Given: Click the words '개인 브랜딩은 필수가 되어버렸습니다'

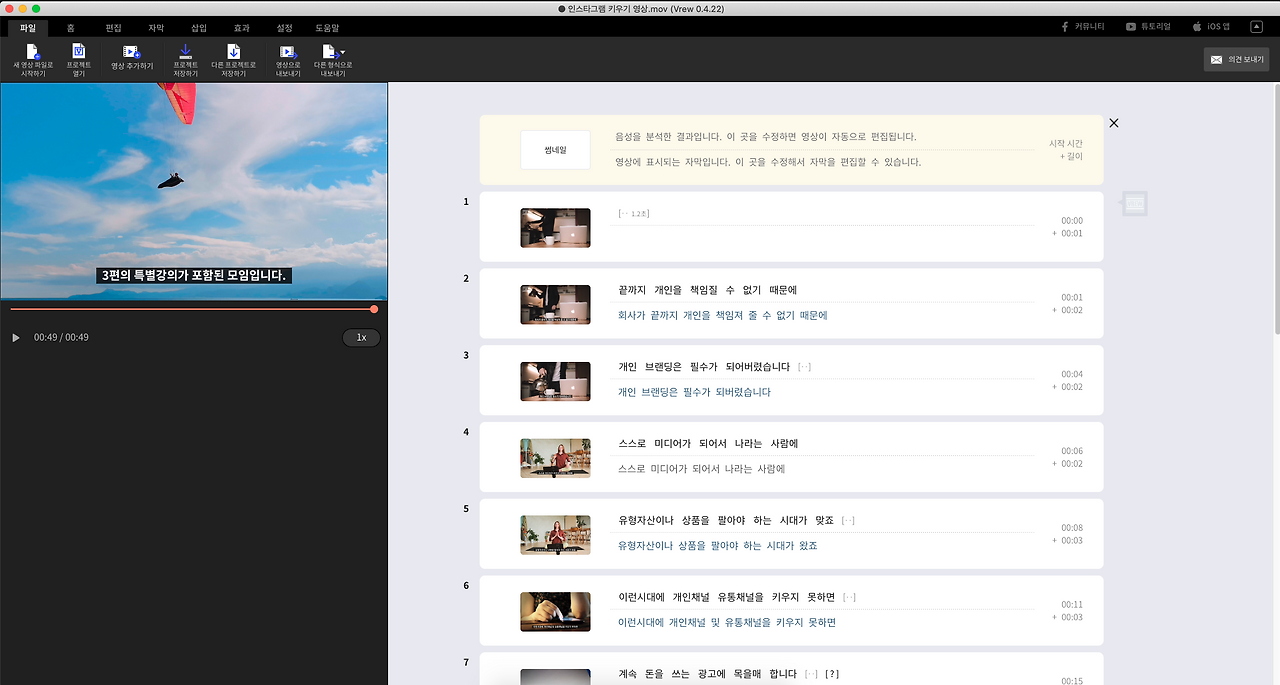Looking at the screenshot, I should pyautogui.click(x=704, y=367).
